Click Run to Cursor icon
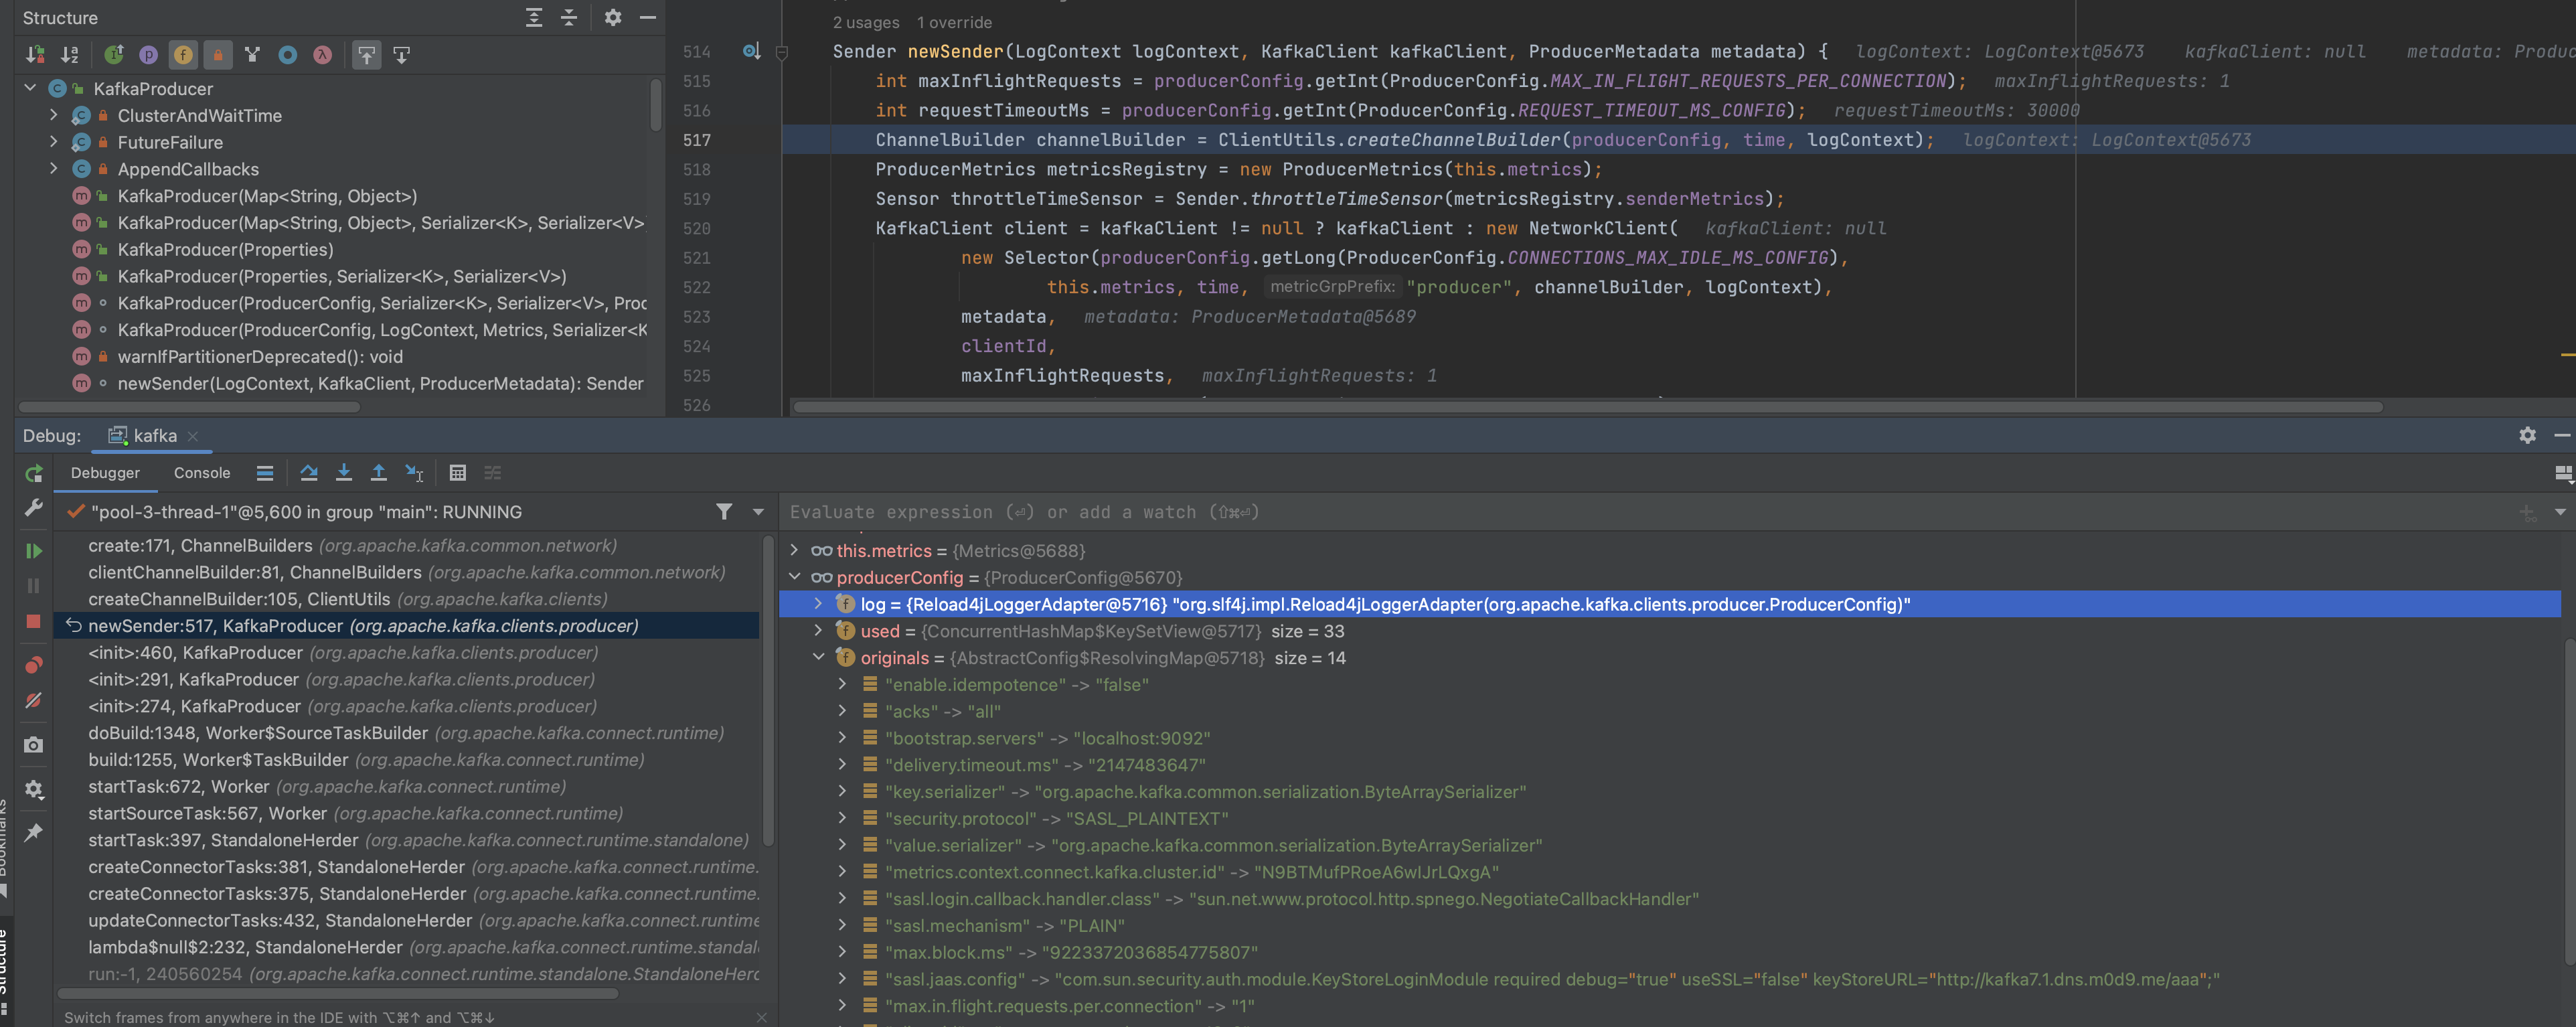 tap(414, 473)
